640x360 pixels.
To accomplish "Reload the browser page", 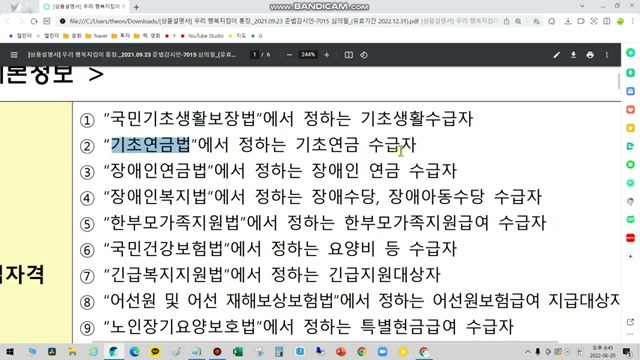I will click(34, 21).
